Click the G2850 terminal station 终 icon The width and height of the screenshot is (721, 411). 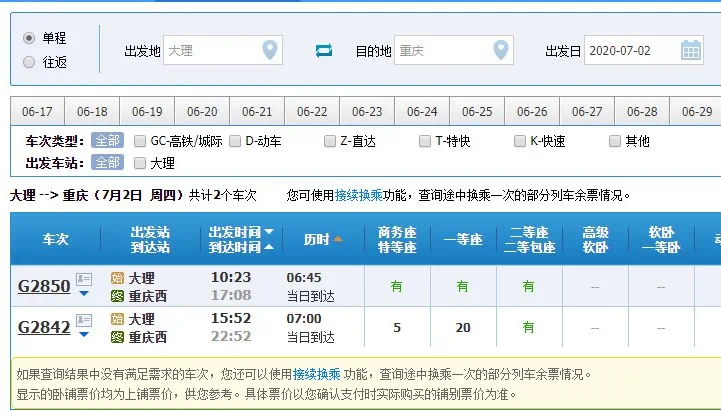pyautogui.click(x=117, y=296)
